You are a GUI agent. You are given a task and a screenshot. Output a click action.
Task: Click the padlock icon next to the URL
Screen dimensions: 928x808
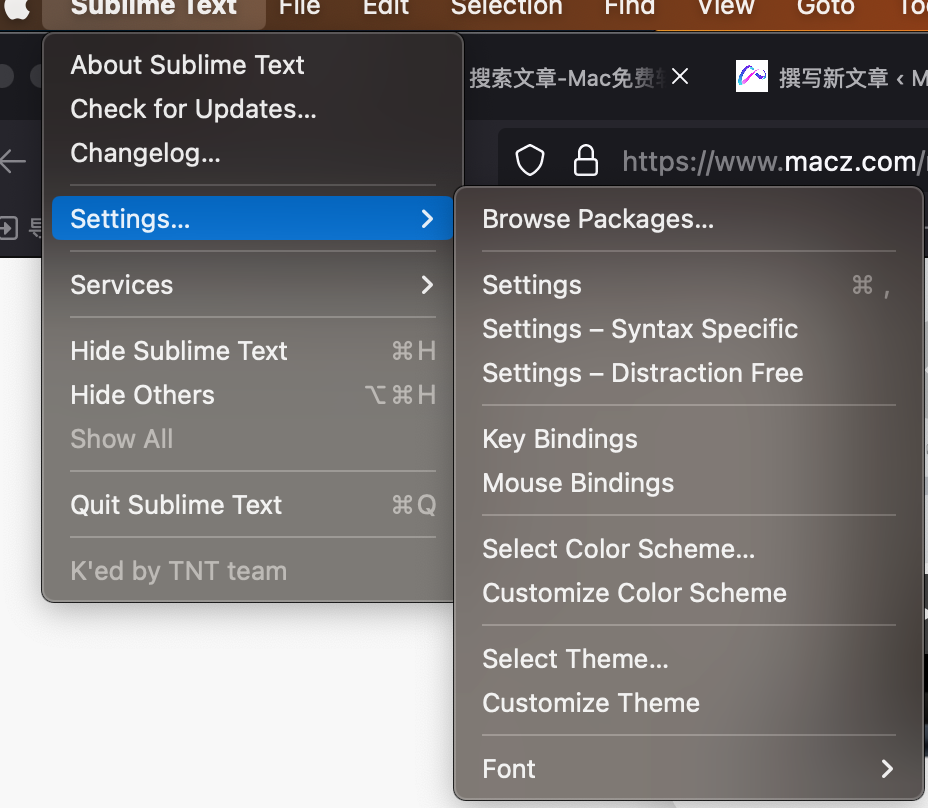tap(587, 160)
